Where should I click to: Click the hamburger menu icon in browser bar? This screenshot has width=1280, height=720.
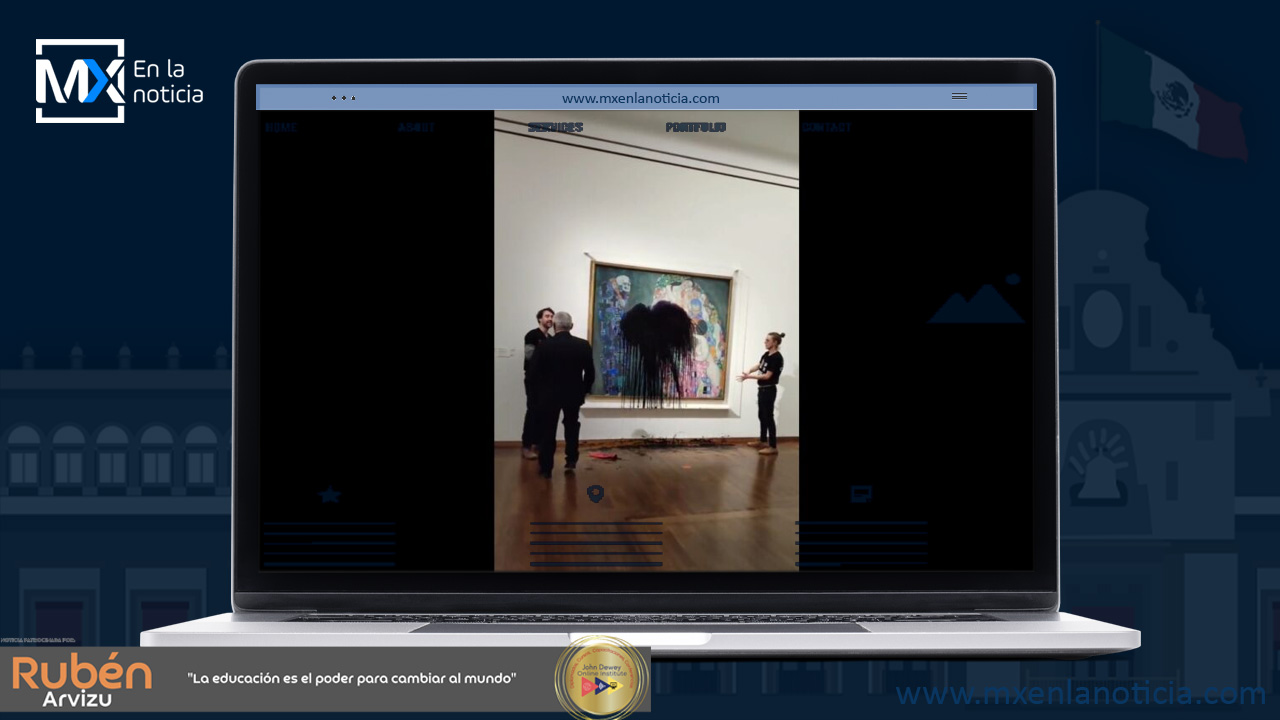pyautogui.click(x=959, y=97)
